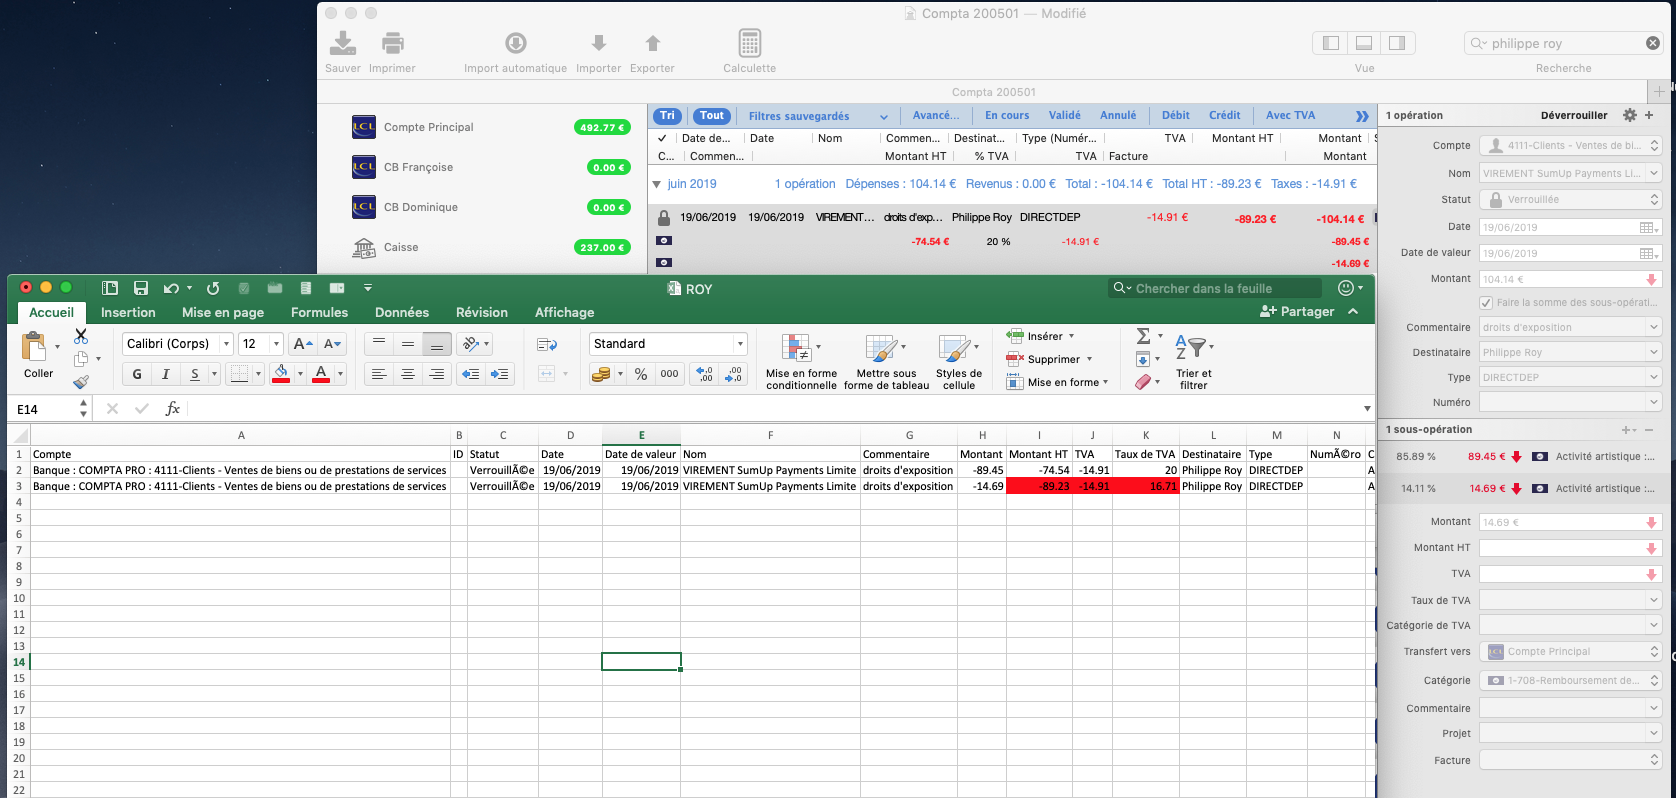Open Statut Verrouillée dropdown
Image resolution: width=1676 pixels, height=798 pixels.
pyautogui.click(x=1570, y=200)
